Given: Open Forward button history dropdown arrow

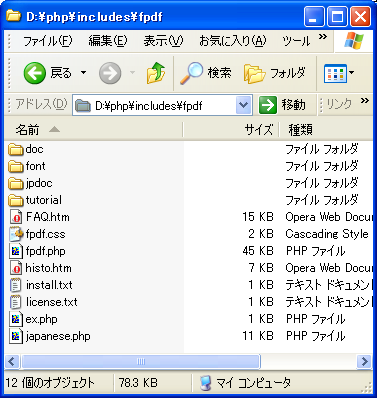Looking at the screenshot, I should click(x=132, y=72).
